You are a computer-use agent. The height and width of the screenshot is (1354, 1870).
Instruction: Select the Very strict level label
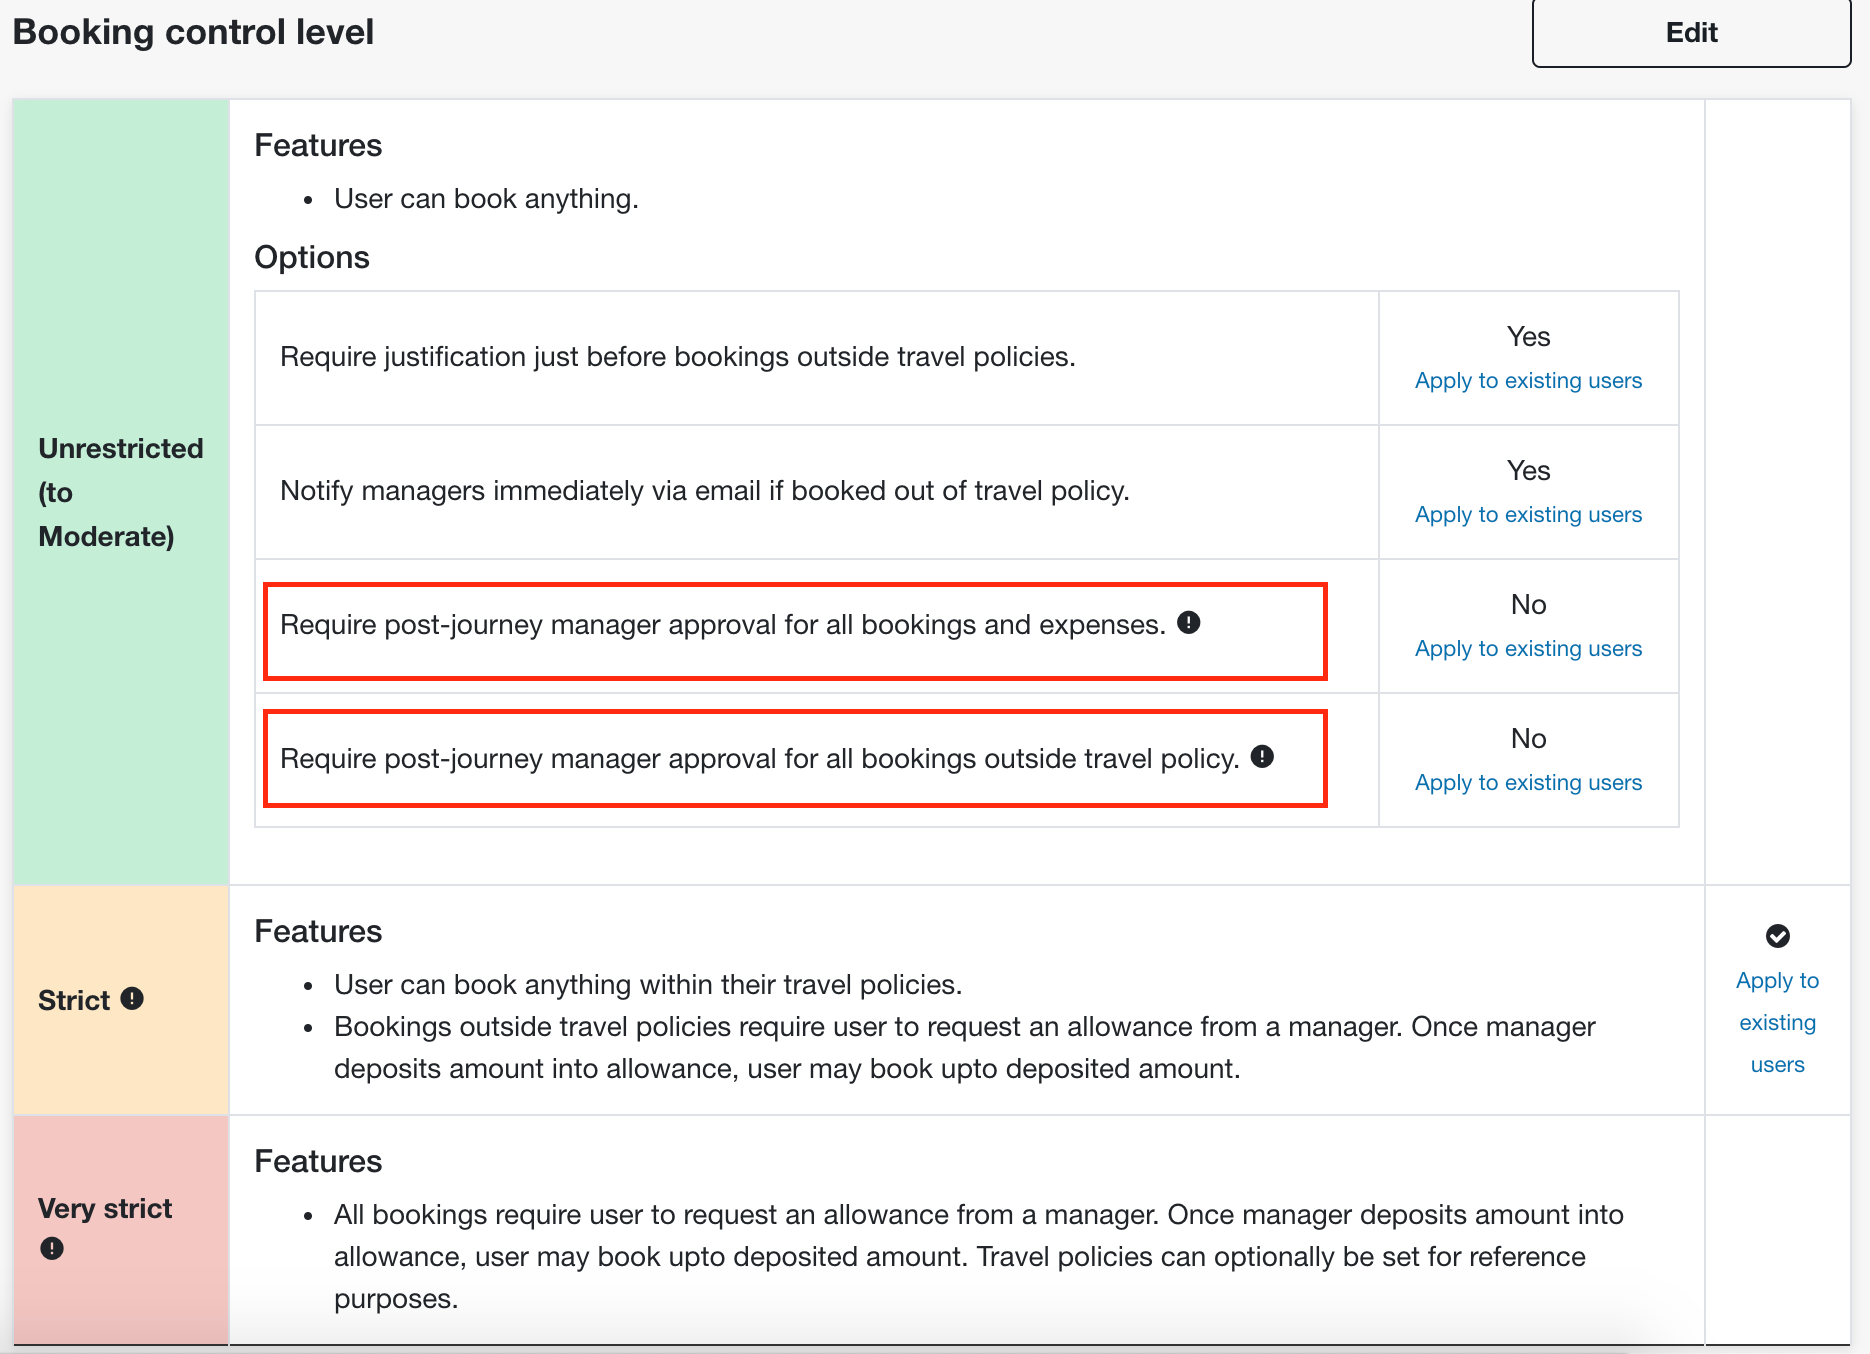(x=105, y=1209)
